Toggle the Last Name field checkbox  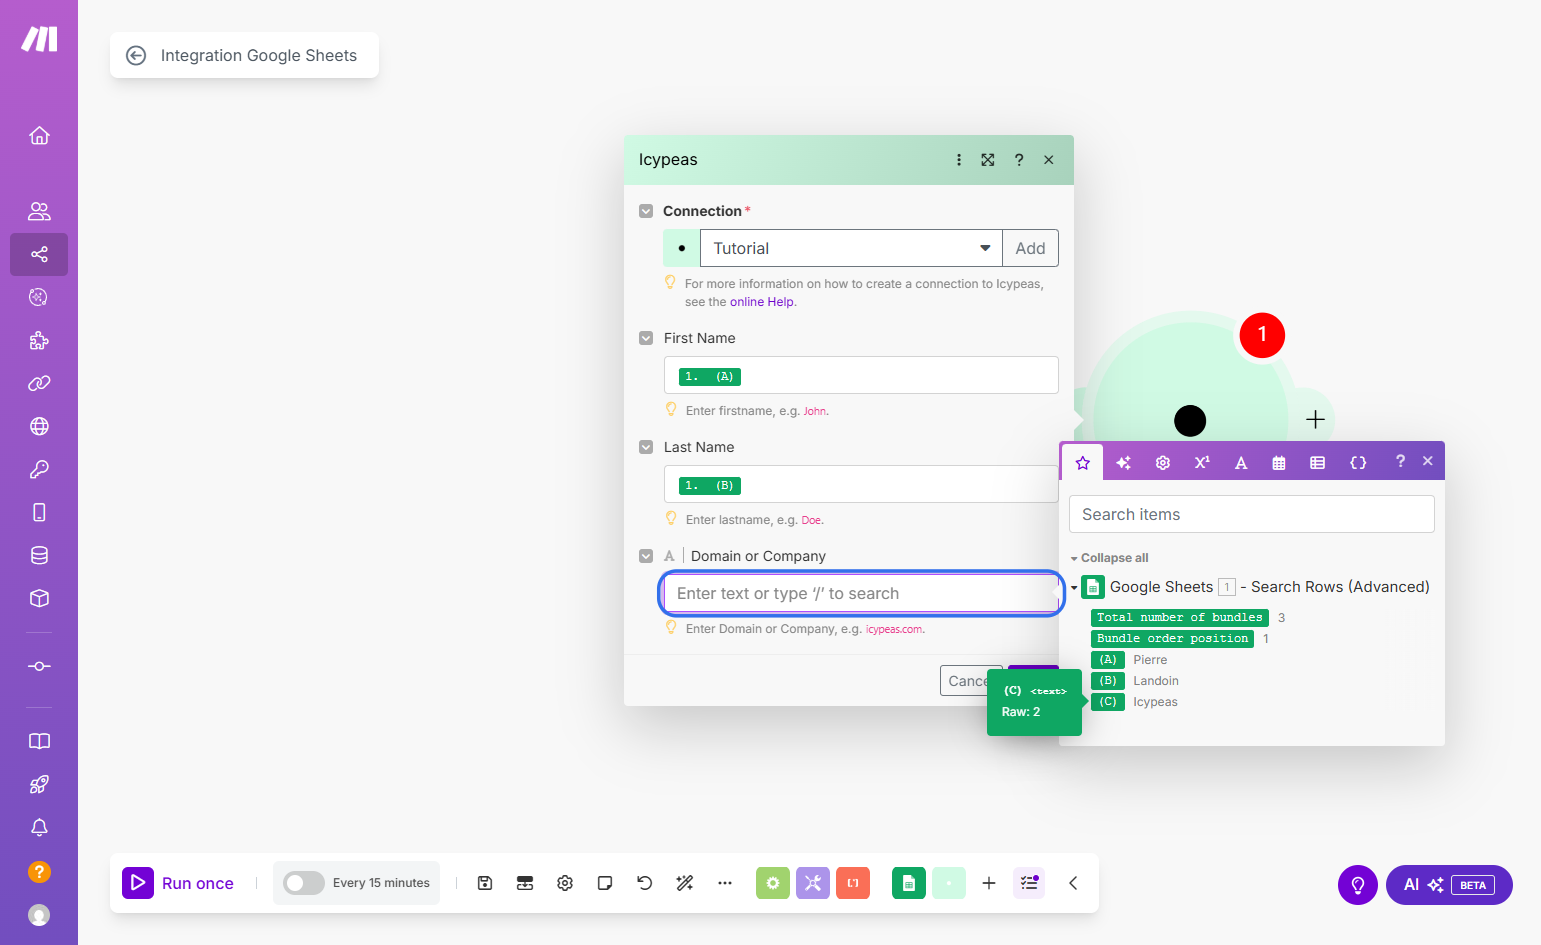coord(646,447)
